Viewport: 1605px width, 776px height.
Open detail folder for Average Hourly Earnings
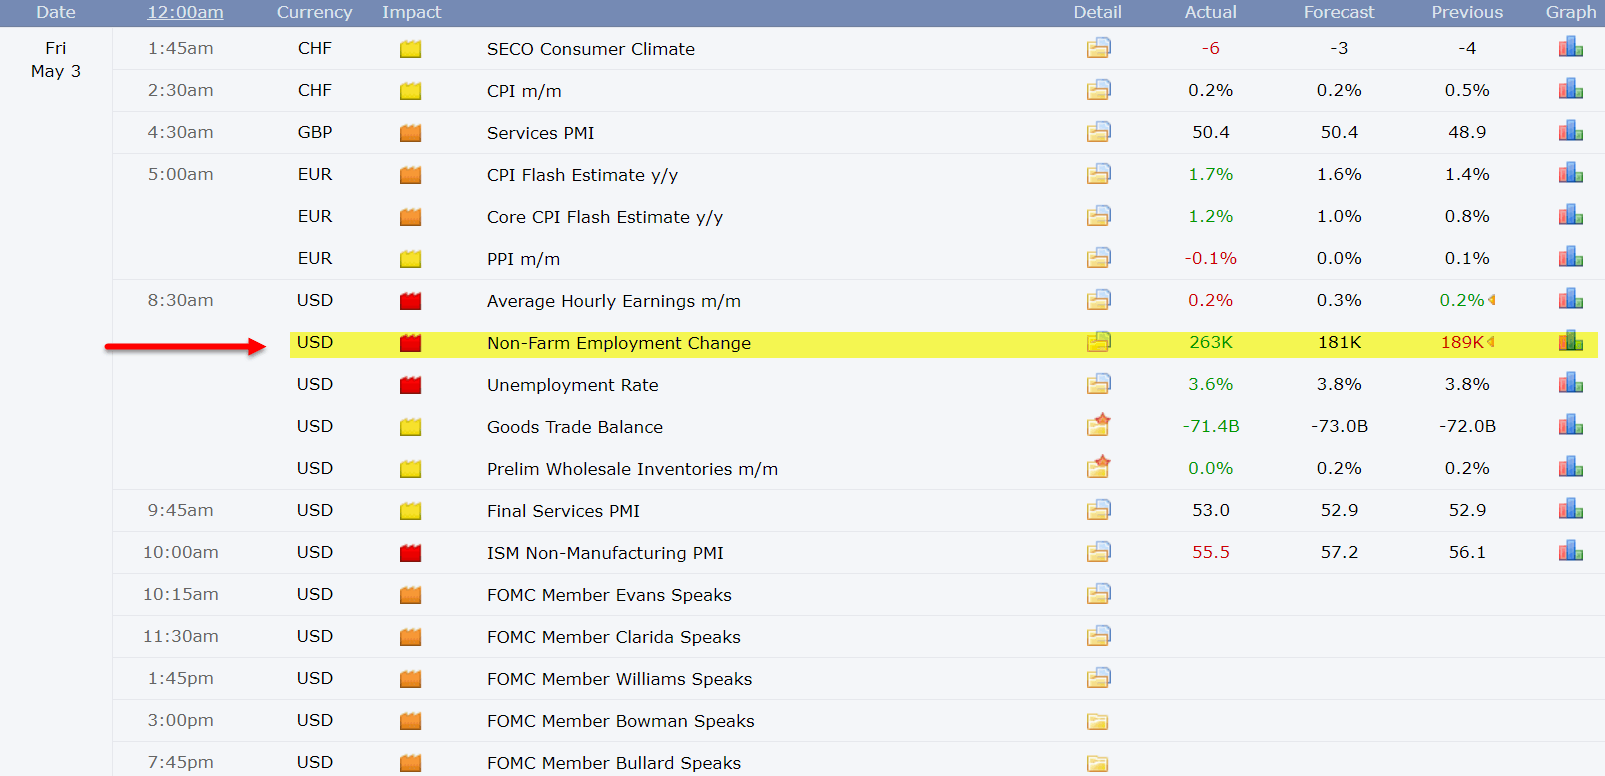[1098, 300]
